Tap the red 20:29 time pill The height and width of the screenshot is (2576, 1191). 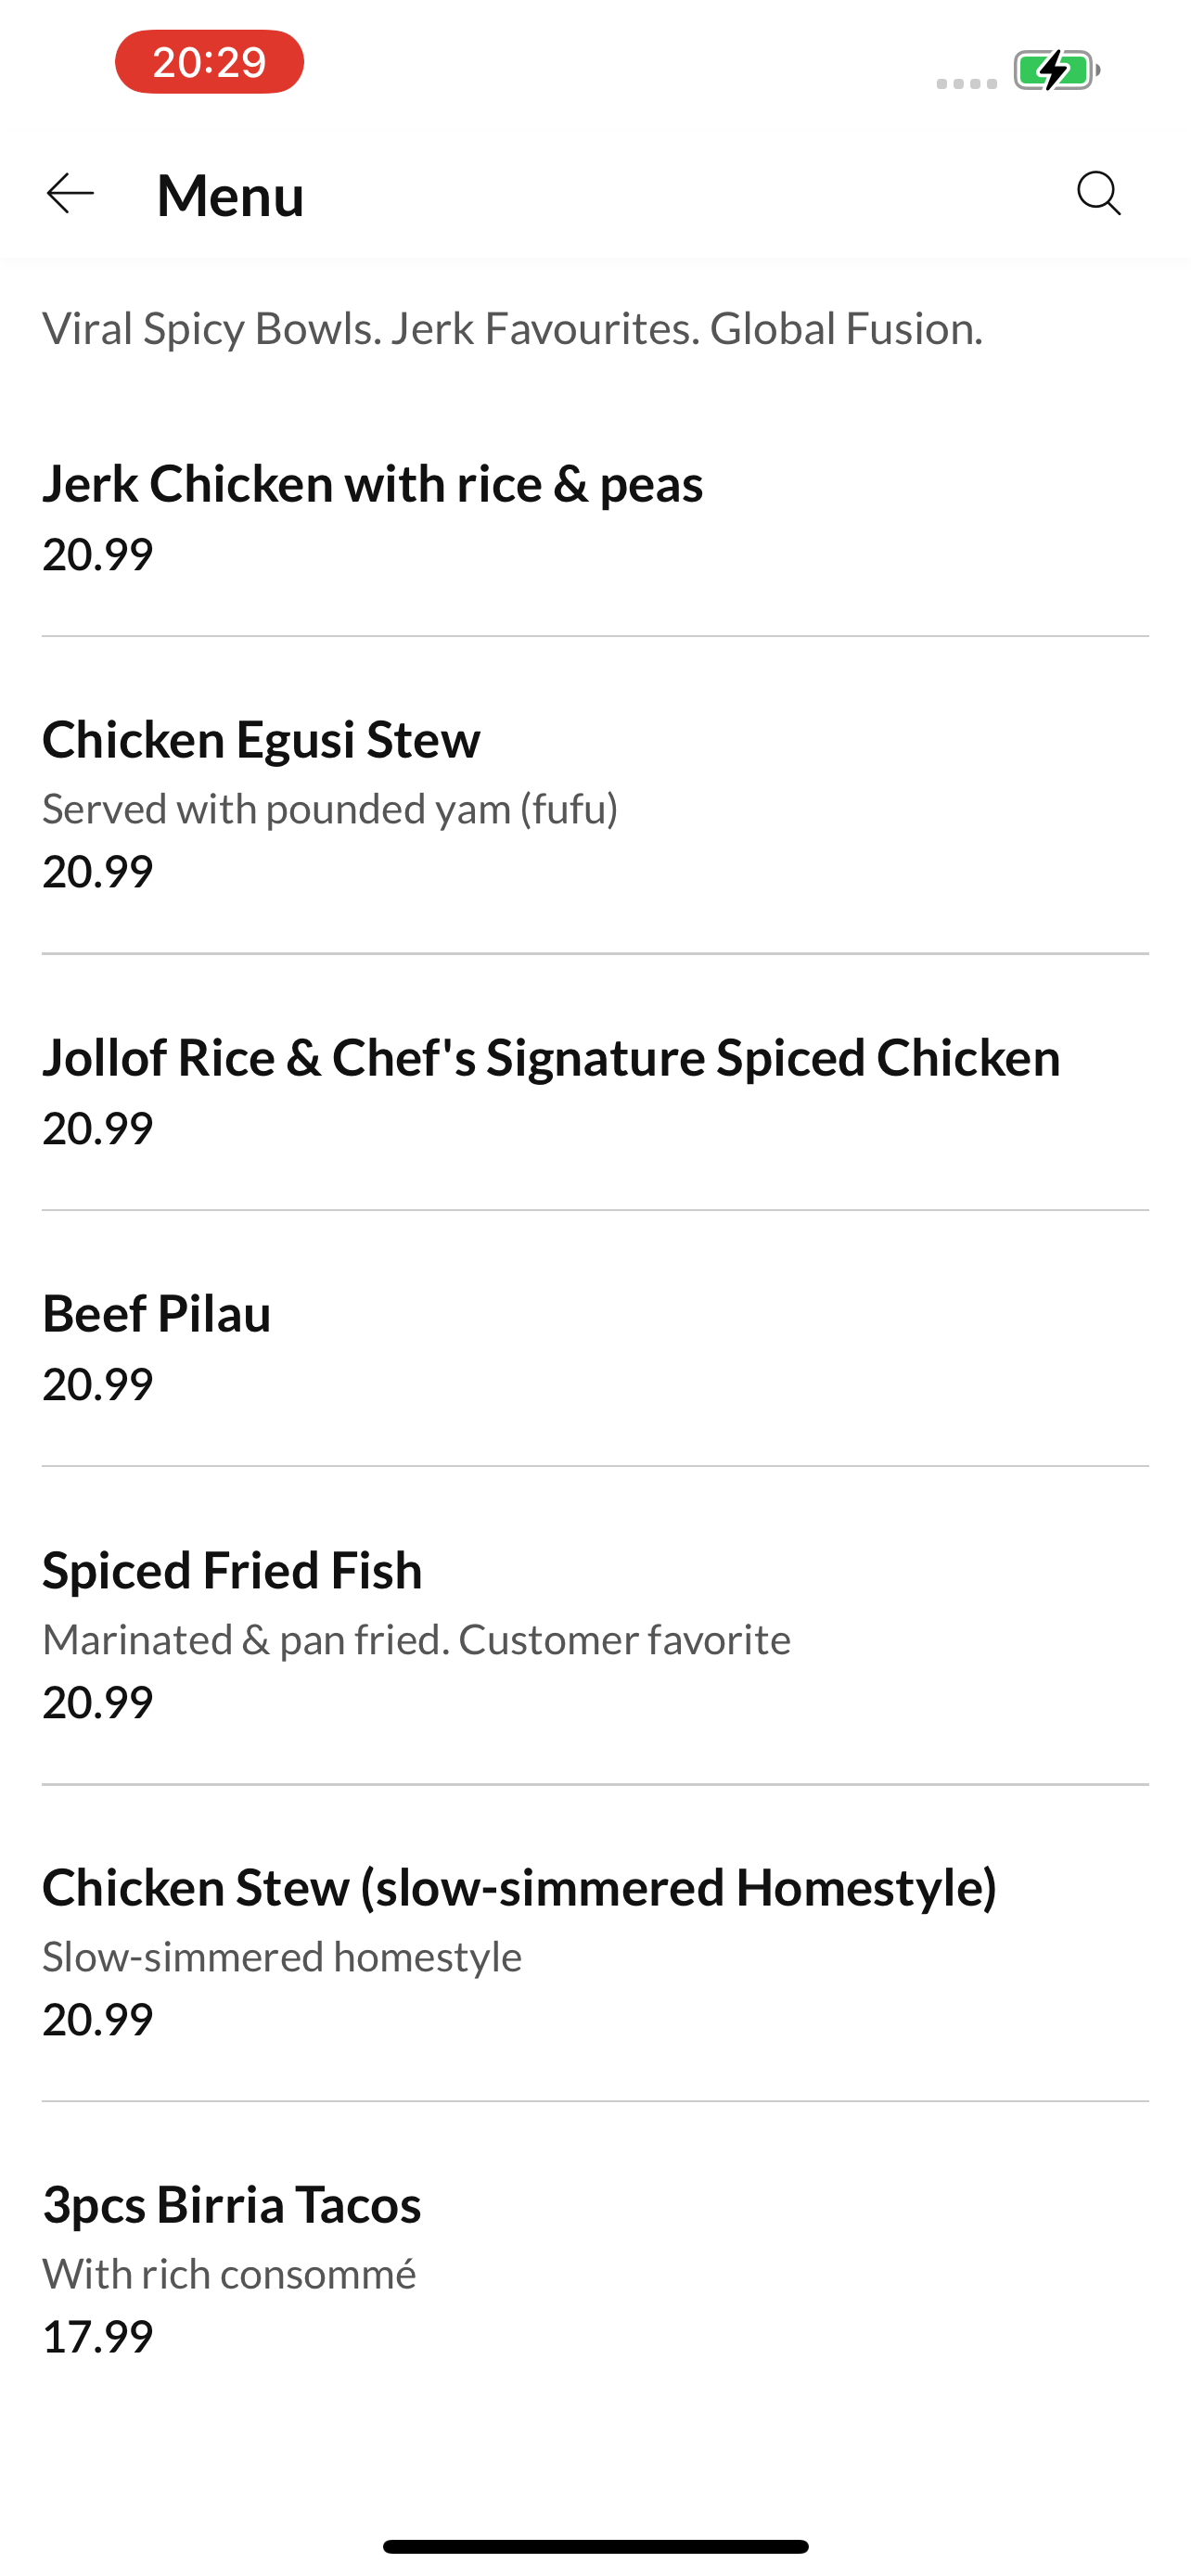coord(209,62)
